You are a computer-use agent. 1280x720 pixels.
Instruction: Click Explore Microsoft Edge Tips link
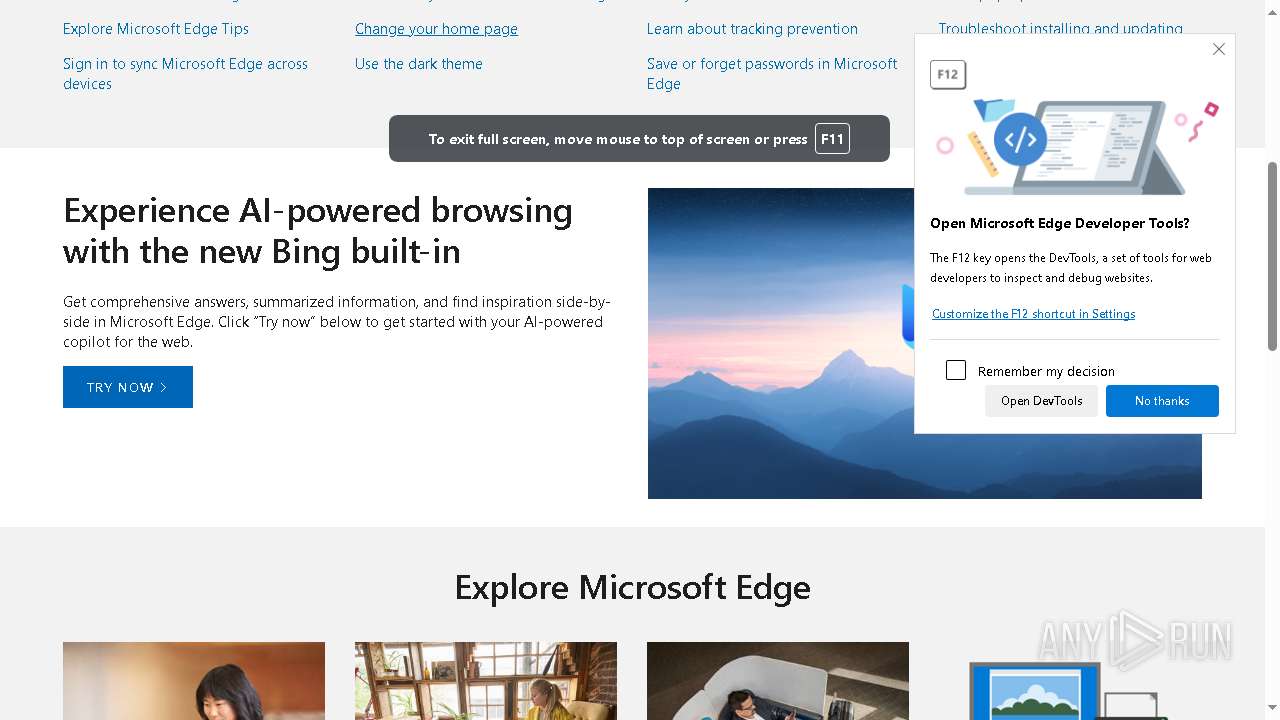(156, 29)
